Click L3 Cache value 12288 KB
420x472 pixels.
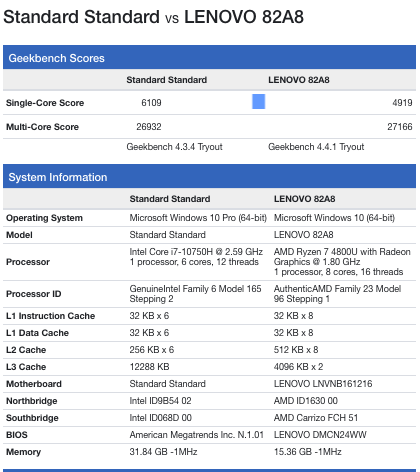[149, 367]
